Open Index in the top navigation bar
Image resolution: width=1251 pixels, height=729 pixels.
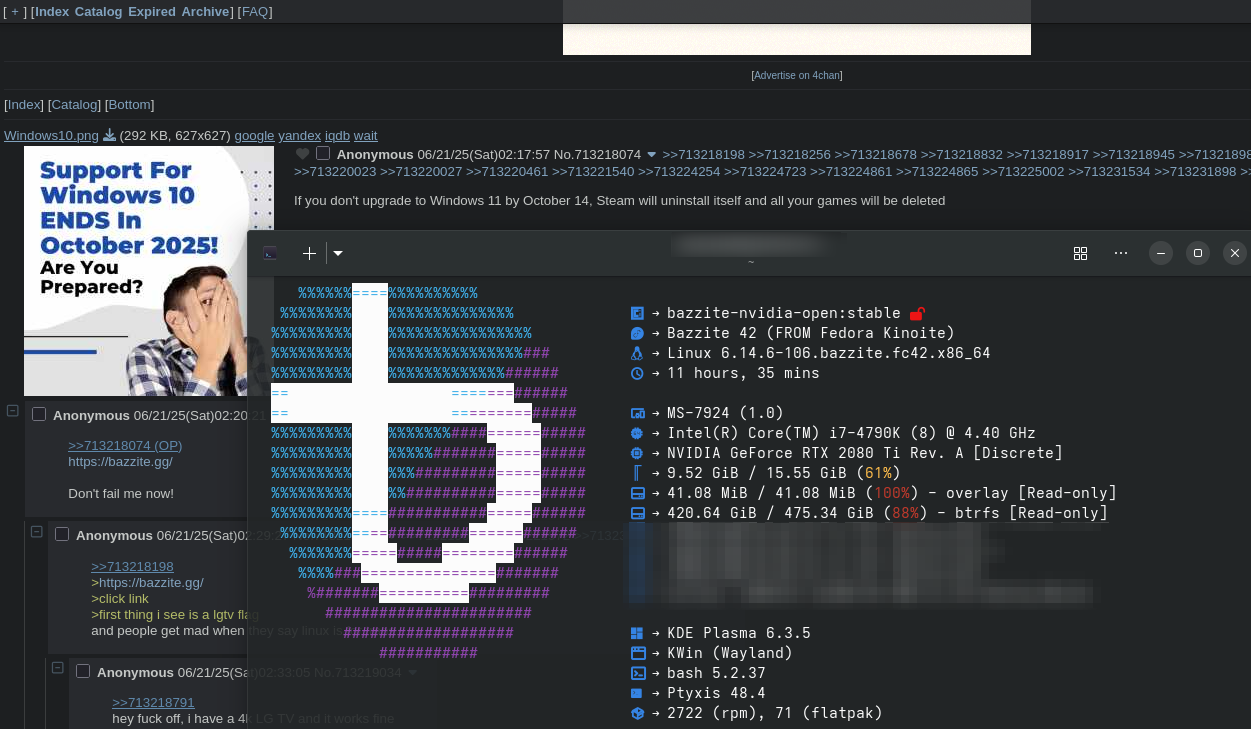[x=52, y=12]
